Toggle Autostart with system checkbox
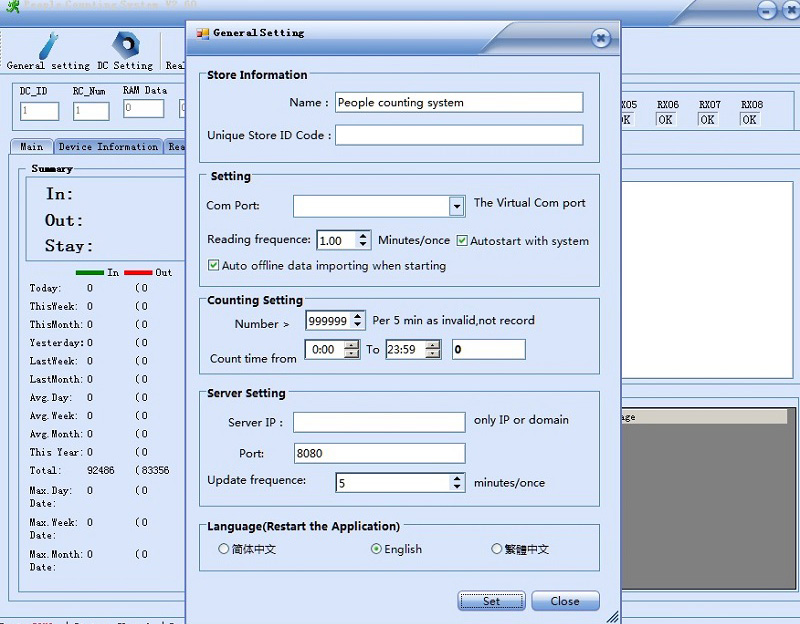800x624 pixels. (x=462, y=241)
